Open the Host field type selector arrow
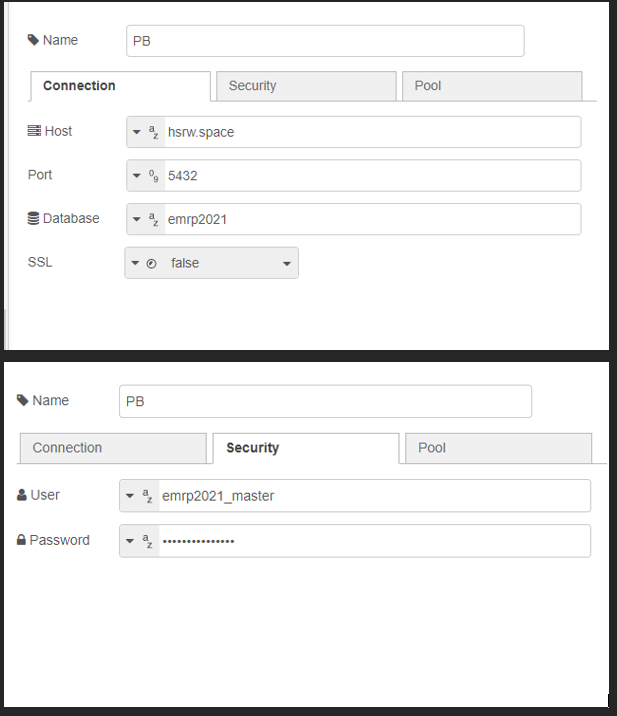 tap(137, 132)
